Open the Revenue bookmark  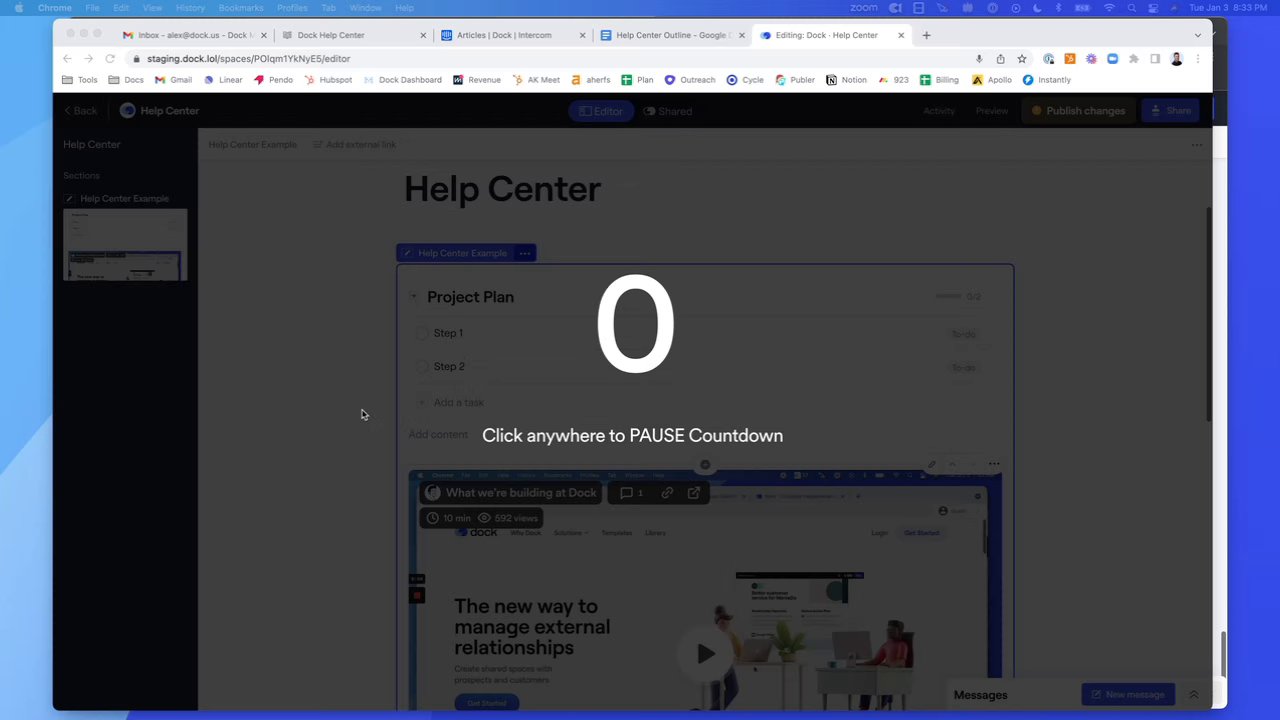coord(477,80)
